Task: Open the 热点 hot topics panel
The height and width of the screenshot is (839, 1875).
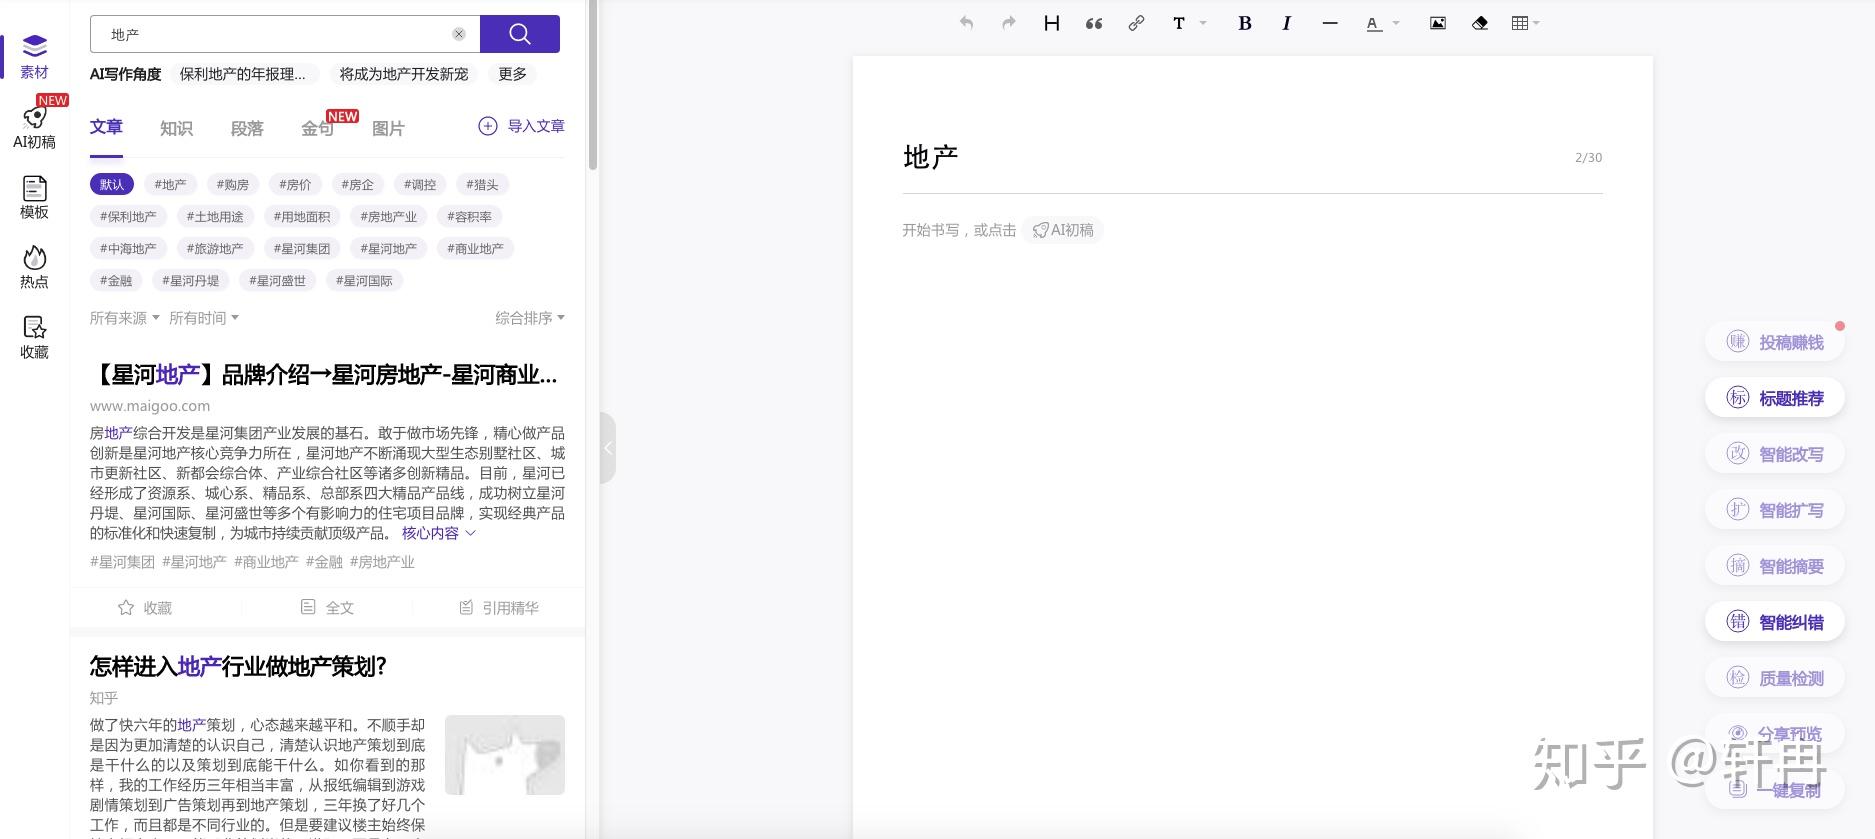Action: pos(34,267)
